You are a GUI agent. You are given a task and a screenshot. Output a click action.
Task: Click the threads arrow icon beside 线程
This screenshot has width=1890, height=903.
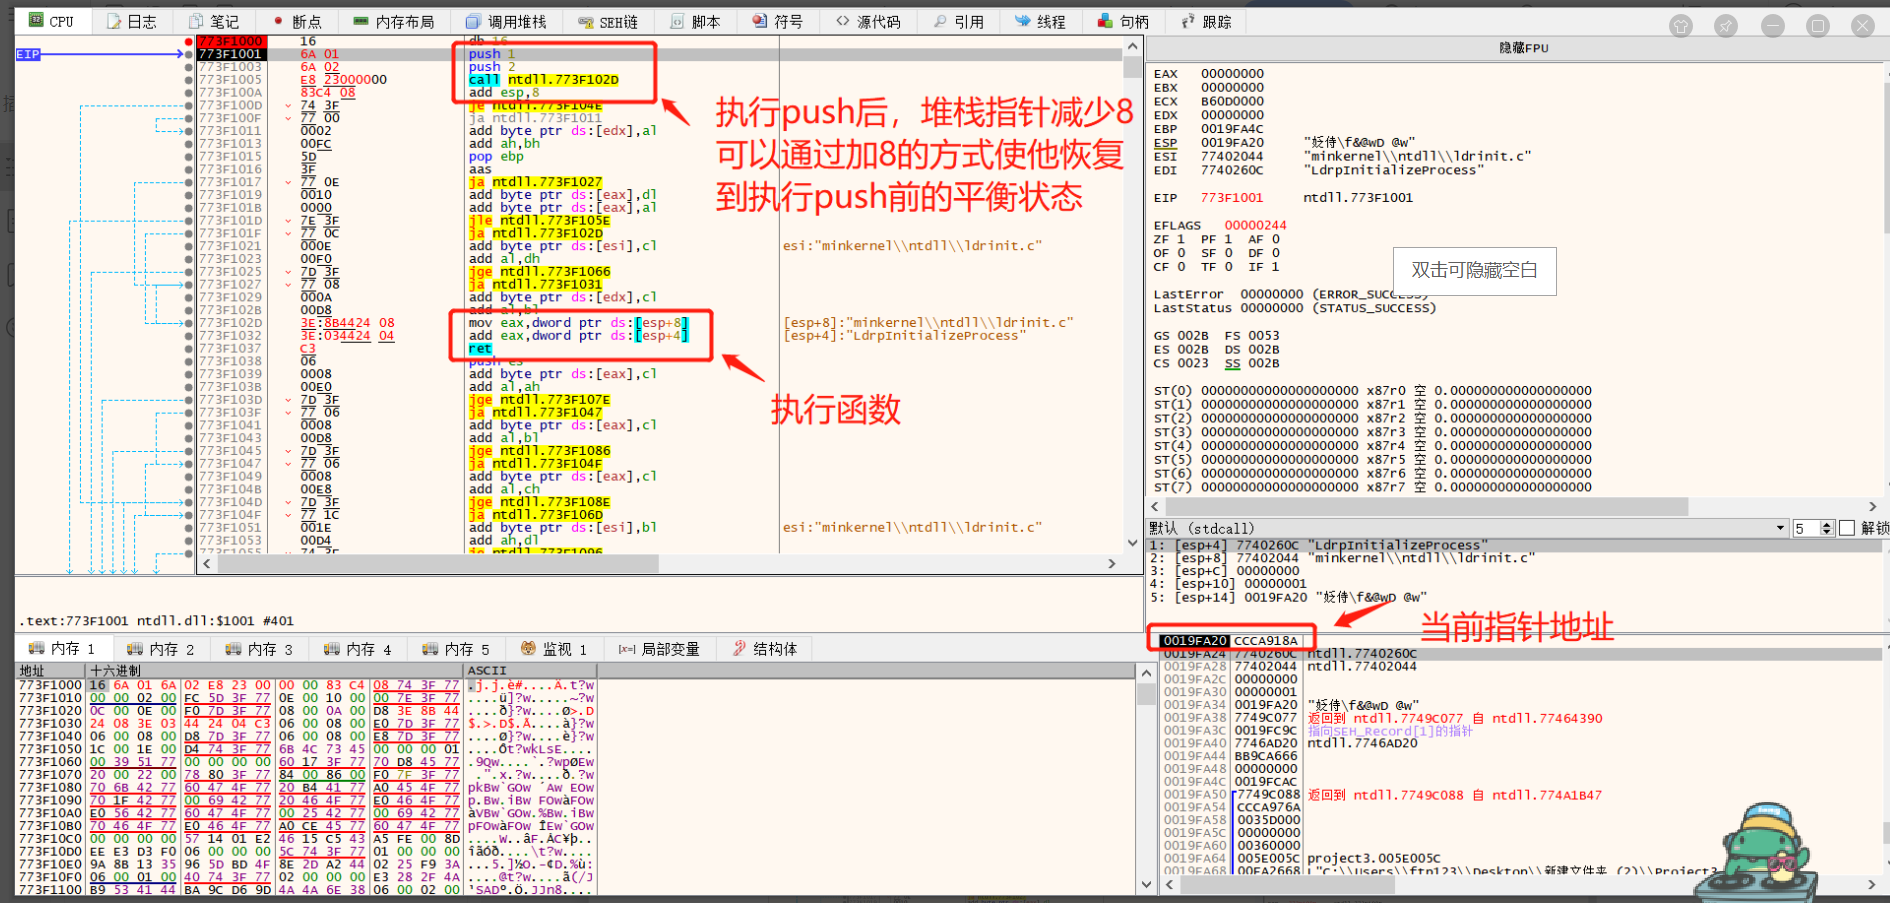(1022, 21)
